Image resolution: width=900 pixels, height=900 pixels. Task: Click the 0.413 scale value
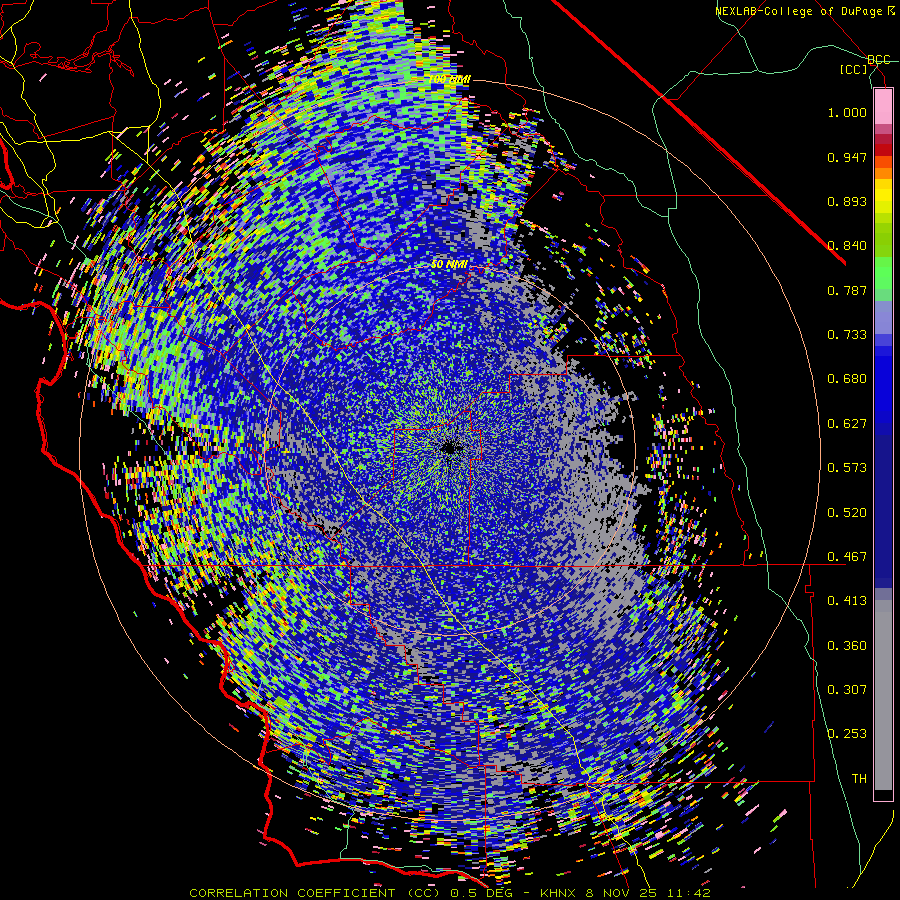coord(847,601)
